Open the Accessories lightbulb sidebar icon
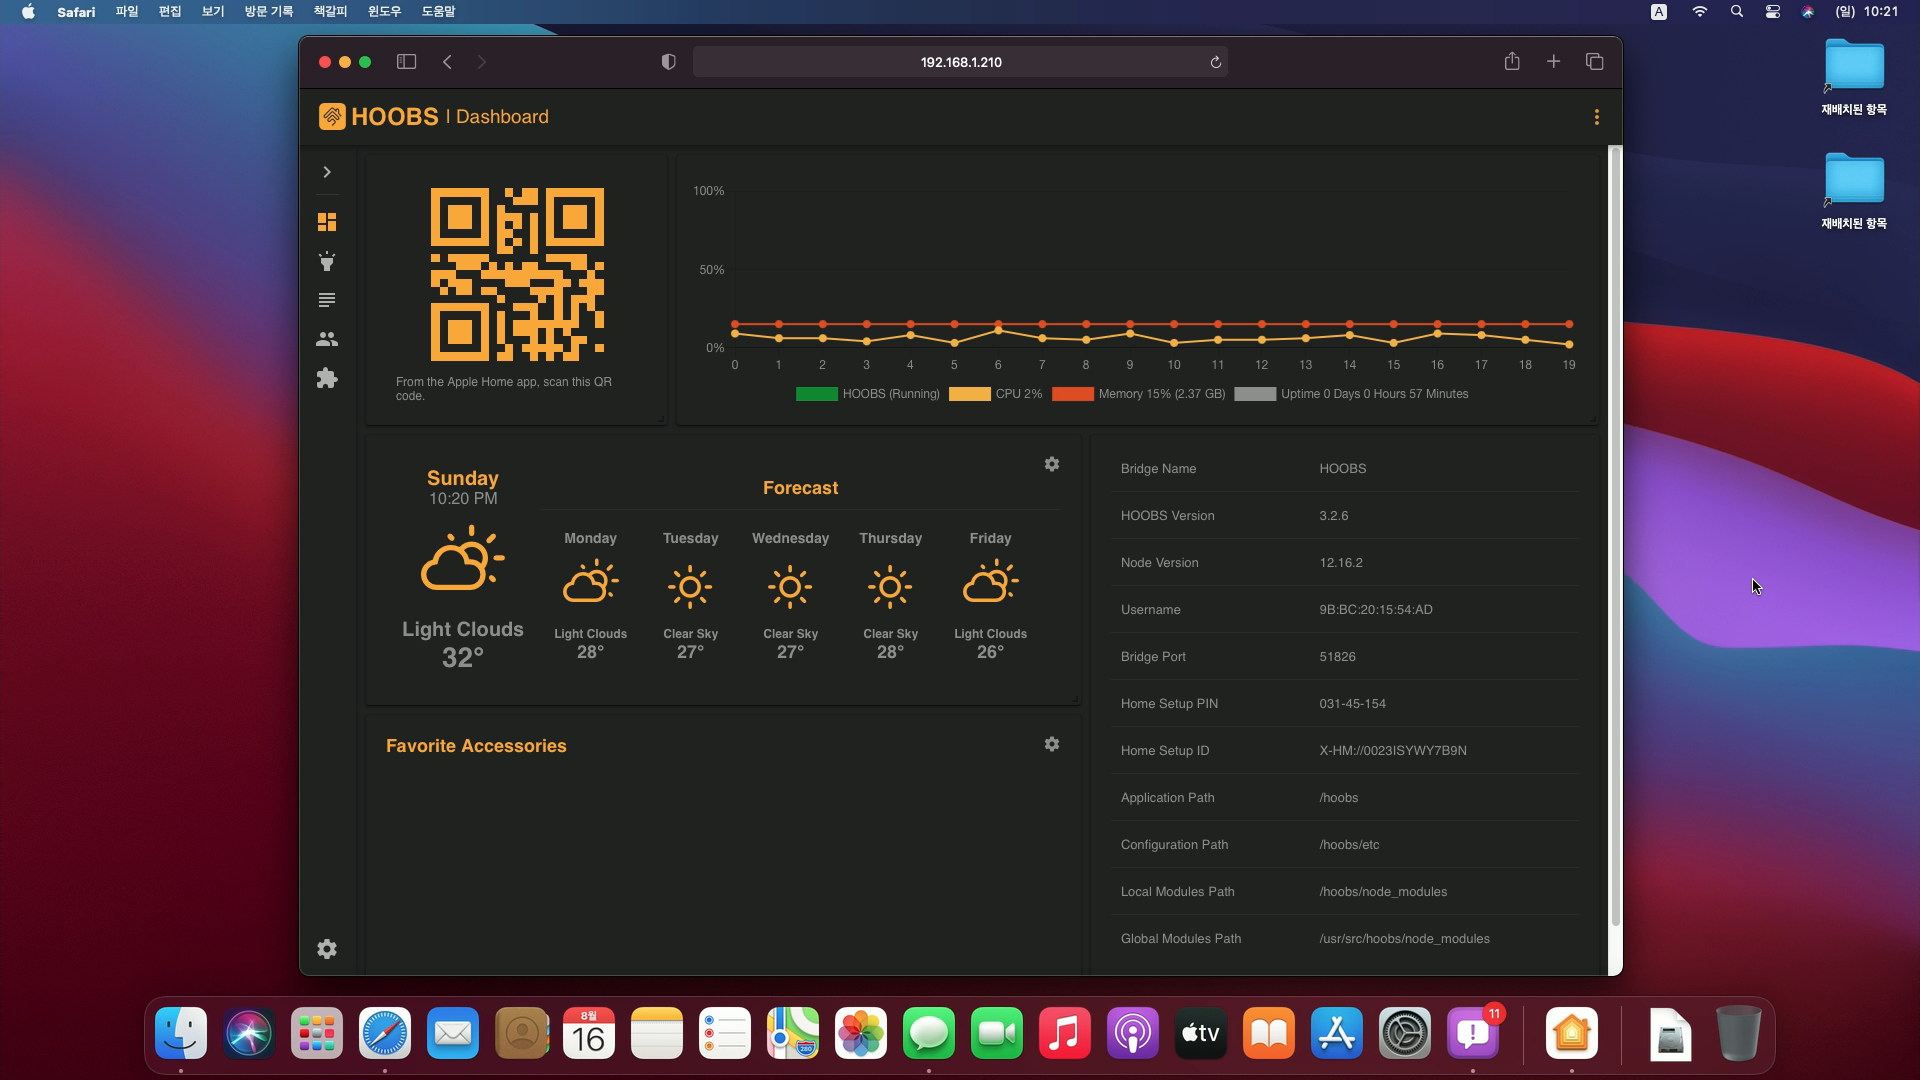Viewport: 1920px width, 1080px height. (327, 261)
